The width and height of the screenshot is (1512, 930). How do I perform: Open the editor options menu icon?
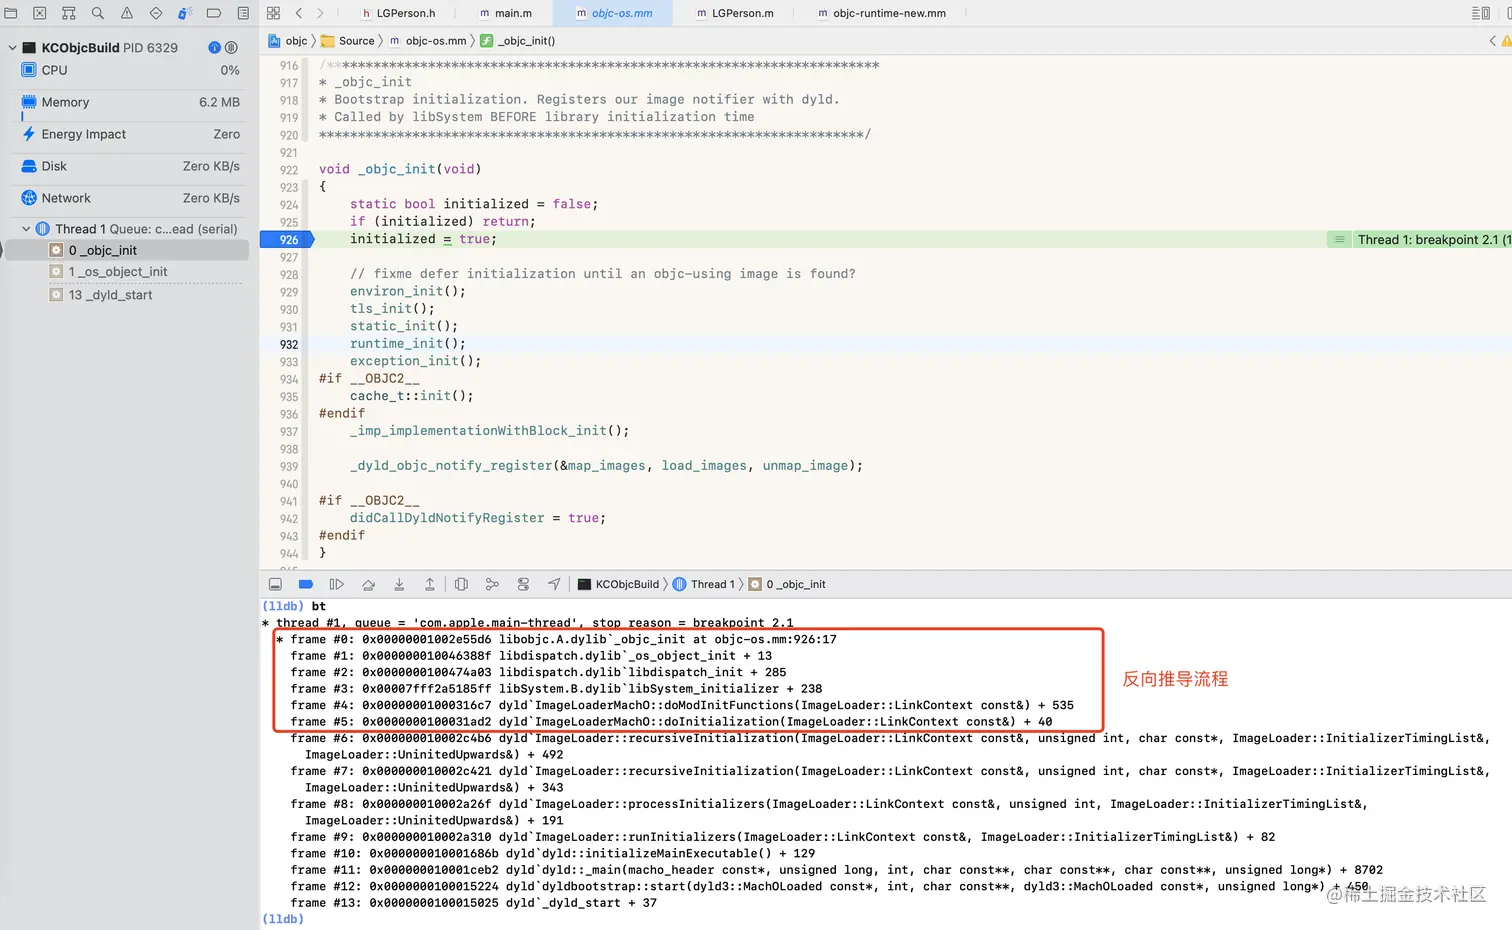tap(1481, 13)
